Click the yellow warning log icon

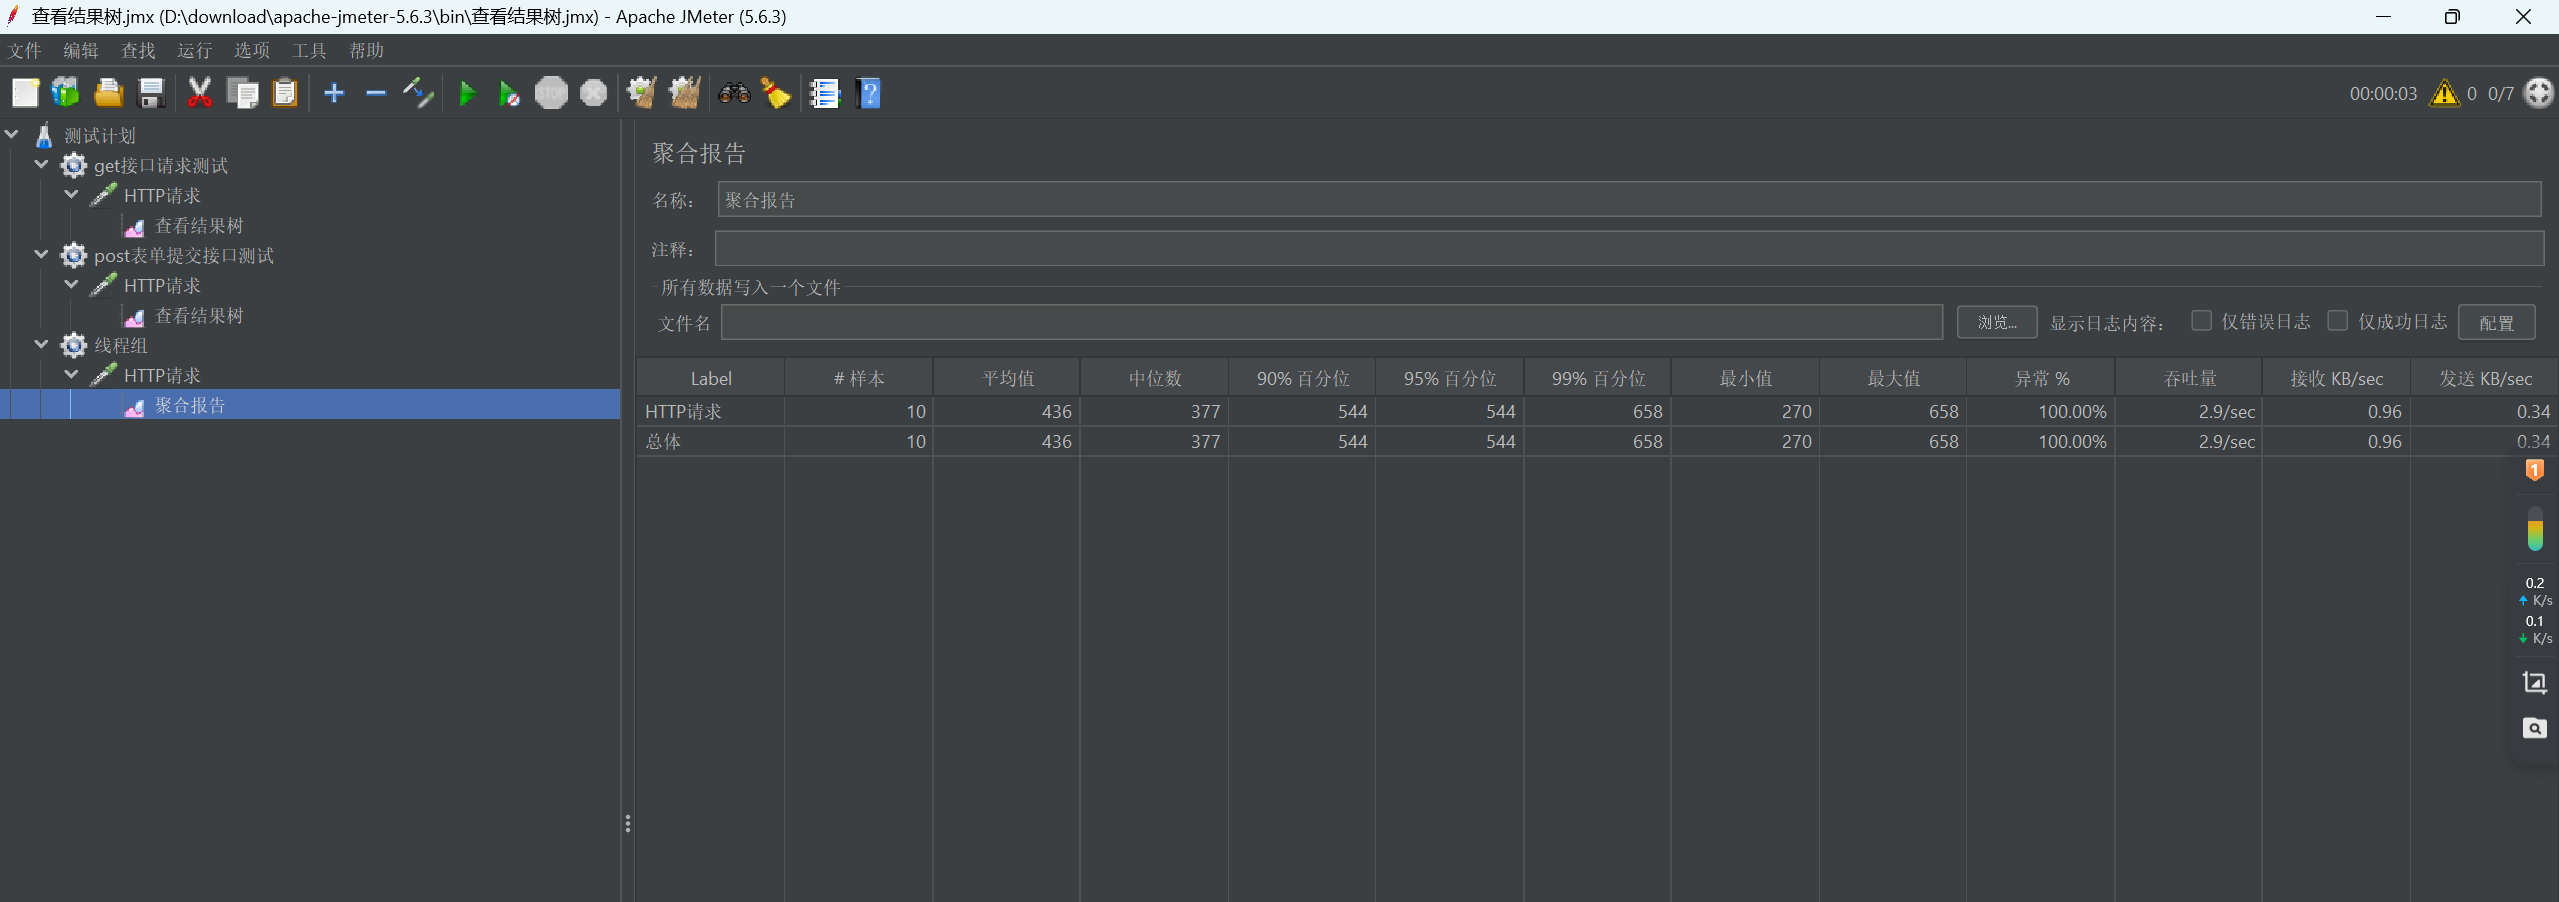tap(2444, 93)
